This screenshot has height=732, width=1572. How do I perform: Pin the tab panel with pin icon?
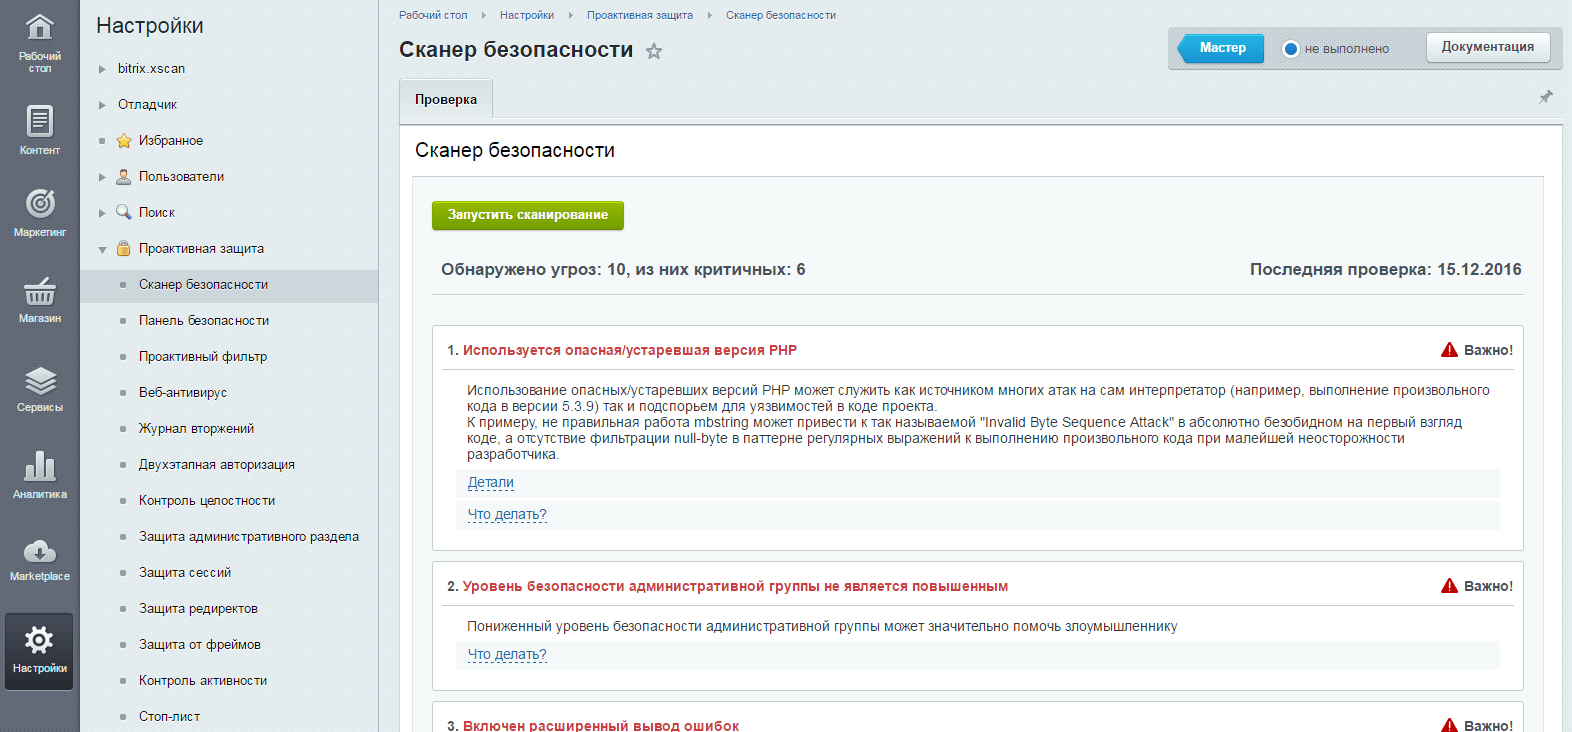[x=1546, y=97]
